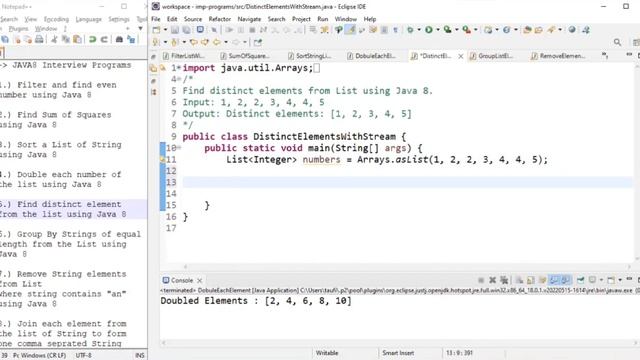Open the dropdown arrow next to the Debug icon
The width and height of the screenshot is (640, 360).
tap(419, 30)
